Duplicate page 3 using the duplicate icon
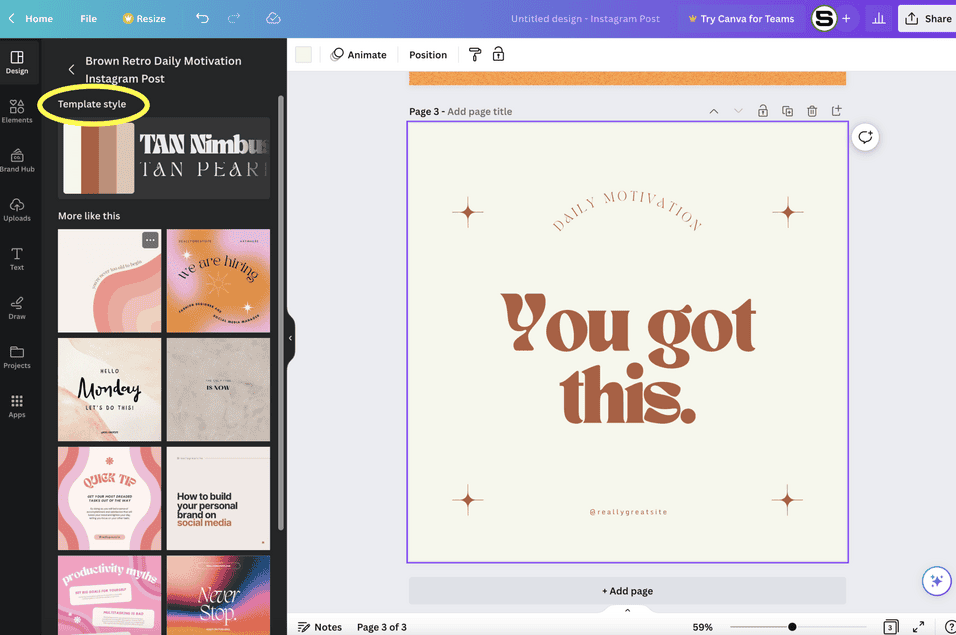Image resolution: width=956 pixels, height=635 pixels. pyautogui.click(x=787, y=111)
